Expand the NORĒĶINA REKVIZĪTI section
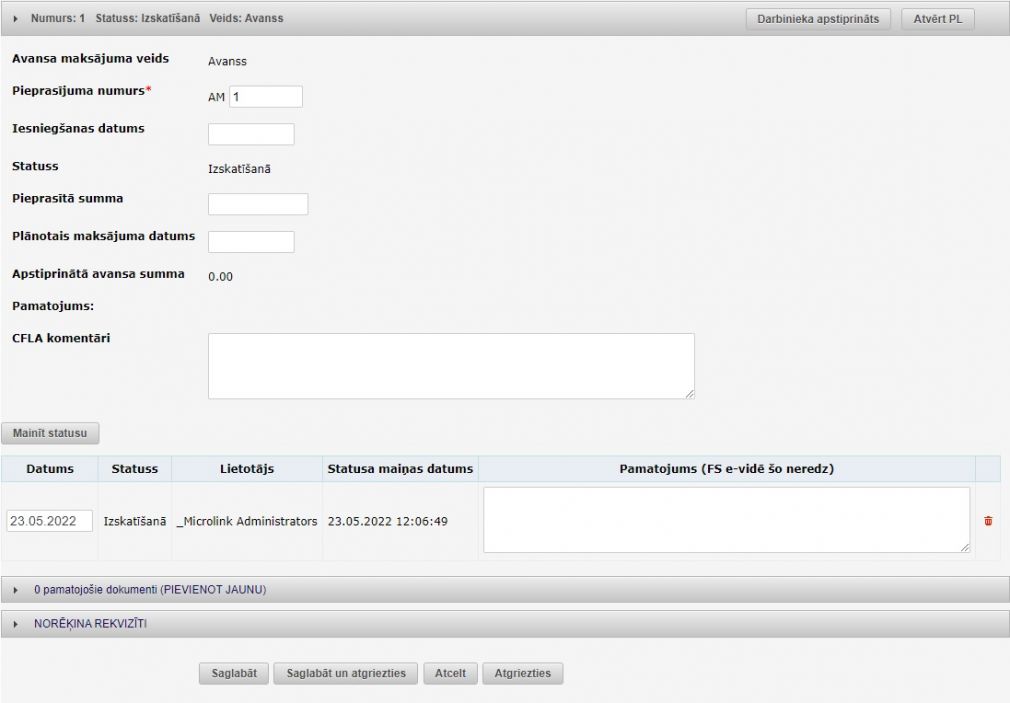 pos(16,624)
